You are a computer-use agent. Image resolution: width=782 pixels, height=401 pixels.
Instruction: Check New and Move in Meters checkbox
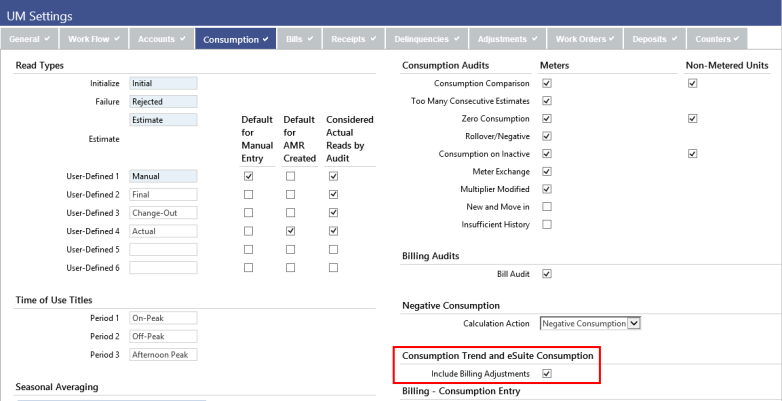[x=547, y=206]
